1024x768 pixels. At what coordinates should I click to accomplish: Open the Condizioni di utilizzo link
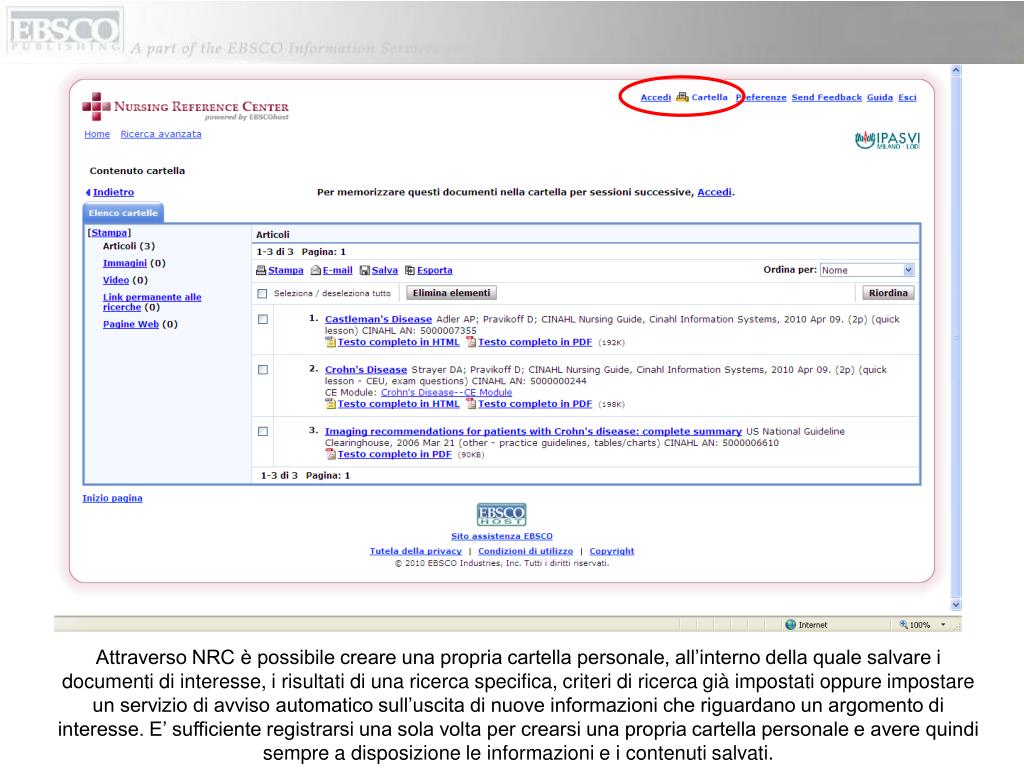[525, 551]
